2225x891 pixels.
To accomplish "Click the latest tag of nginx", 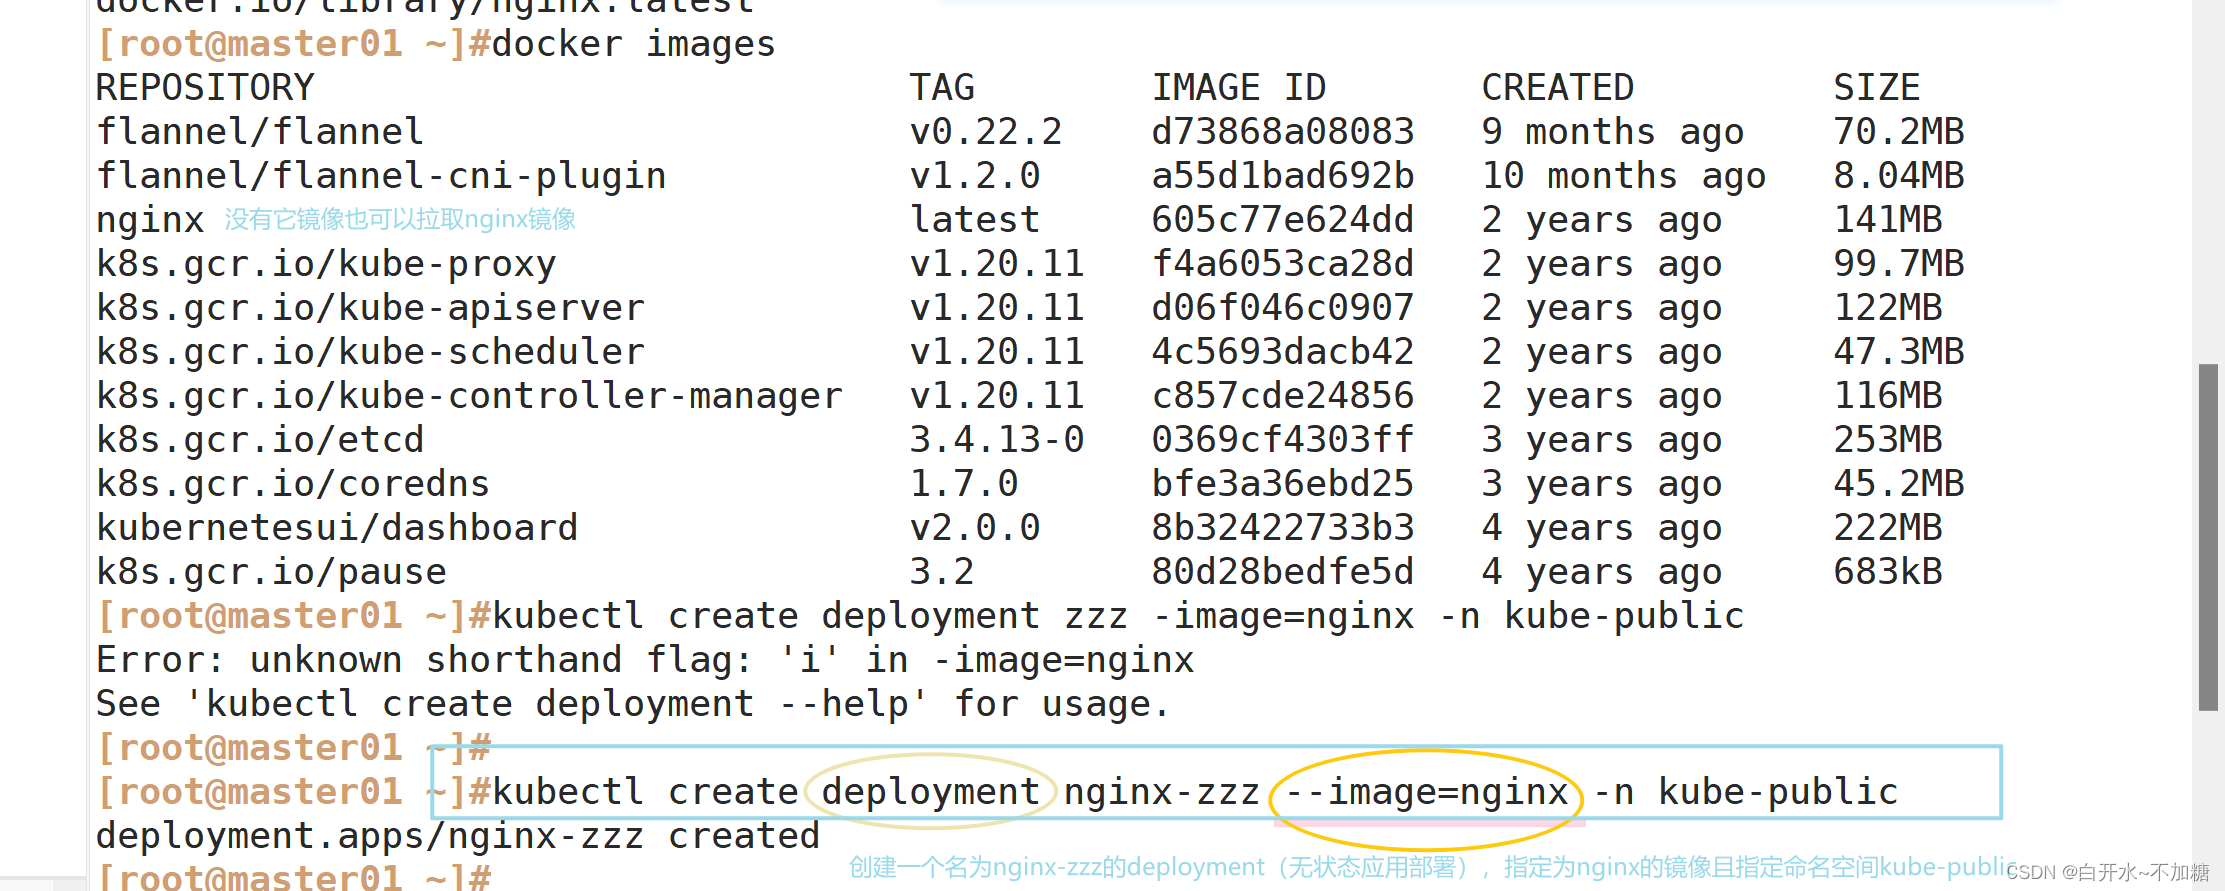I will pos(975,220).
